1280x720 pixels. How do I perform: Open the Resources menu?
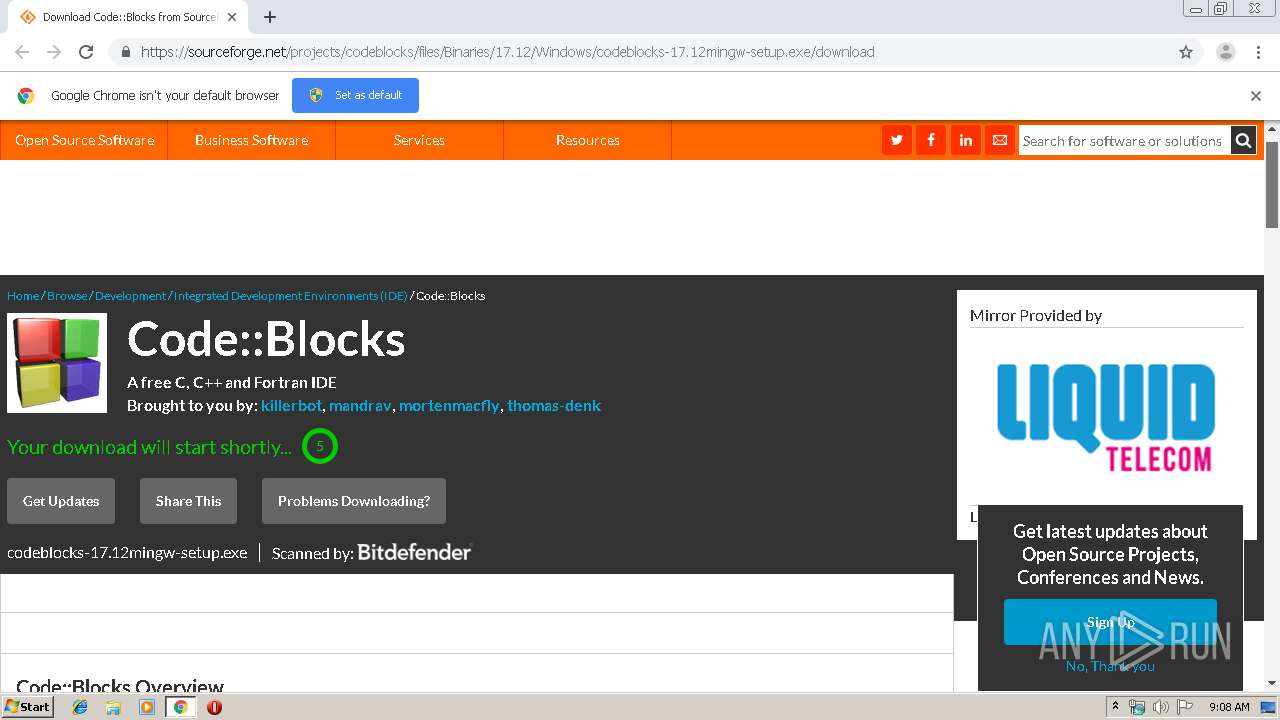tap(587, 140)
